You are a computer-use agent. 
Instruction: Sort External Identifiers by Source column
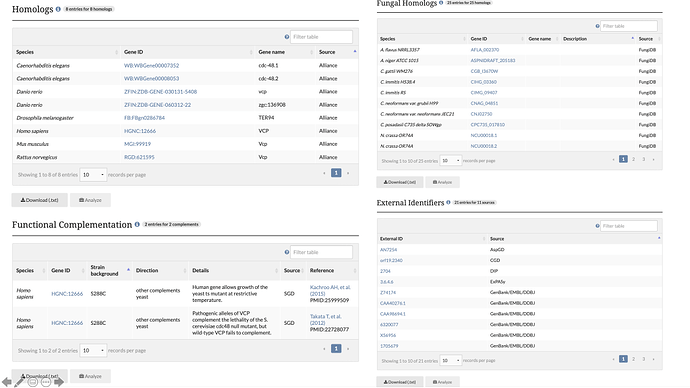tap(574, 238)
